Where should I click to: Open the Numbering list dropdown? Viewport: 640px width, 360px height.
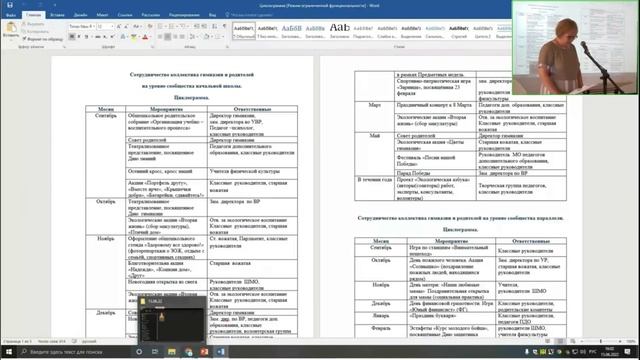pyautogui.click(x=177, y=27)
